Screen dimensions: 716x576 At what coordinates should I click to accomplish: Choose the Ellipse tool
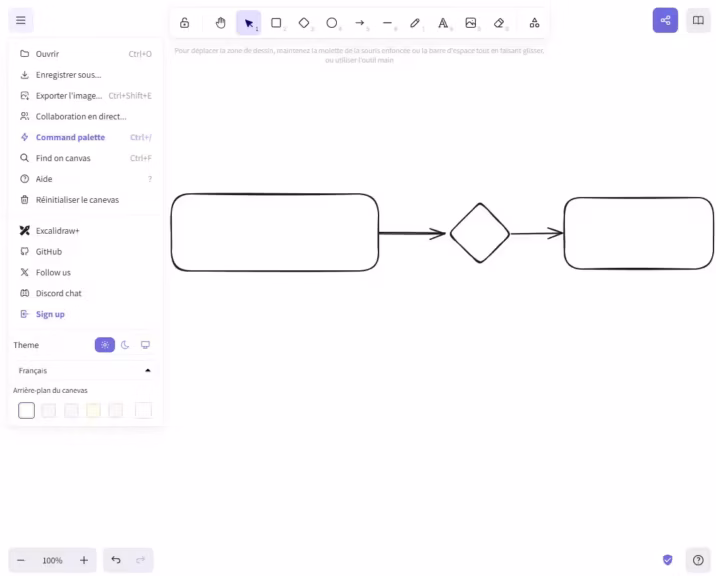click(x=332, y=22)
